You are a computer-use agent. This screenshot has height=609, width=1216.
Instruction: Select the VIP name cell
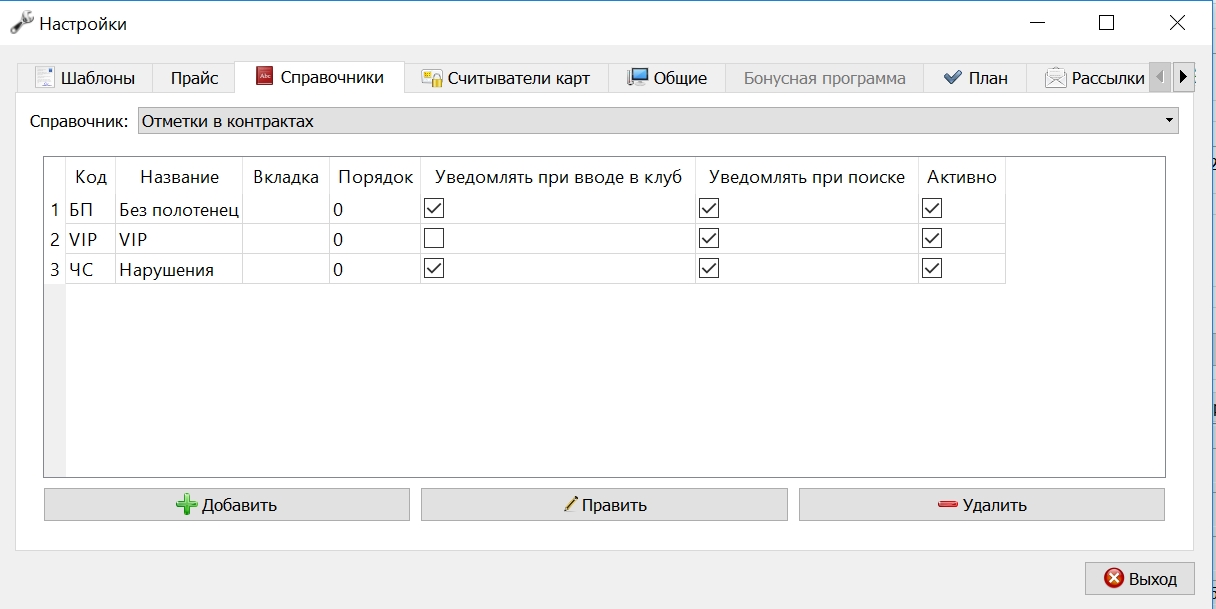(179, 239)
